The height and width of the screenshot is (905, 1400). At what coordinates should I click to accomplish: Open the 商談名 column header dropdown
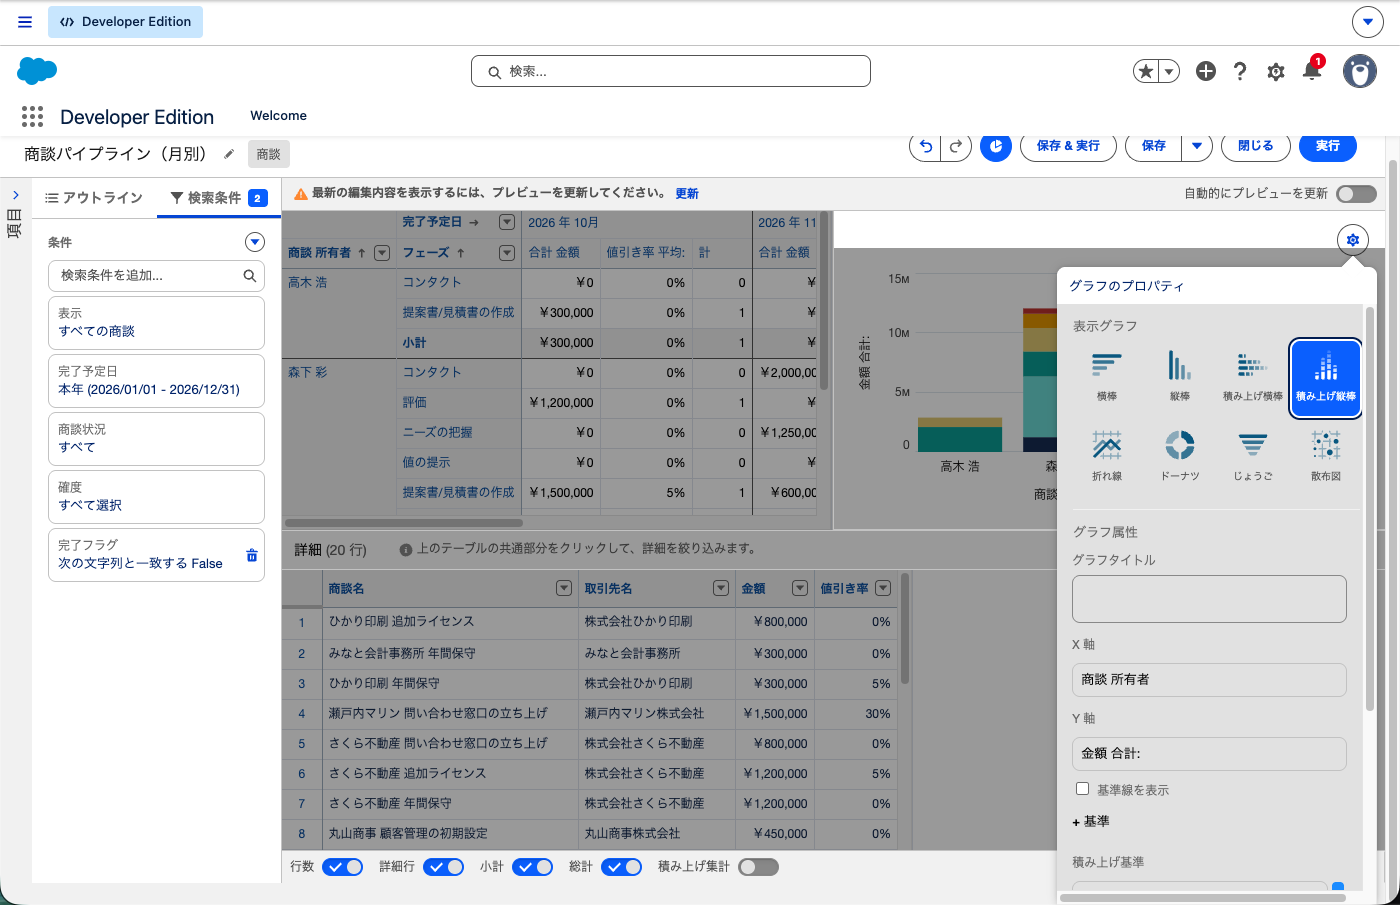tap(564, 588)
